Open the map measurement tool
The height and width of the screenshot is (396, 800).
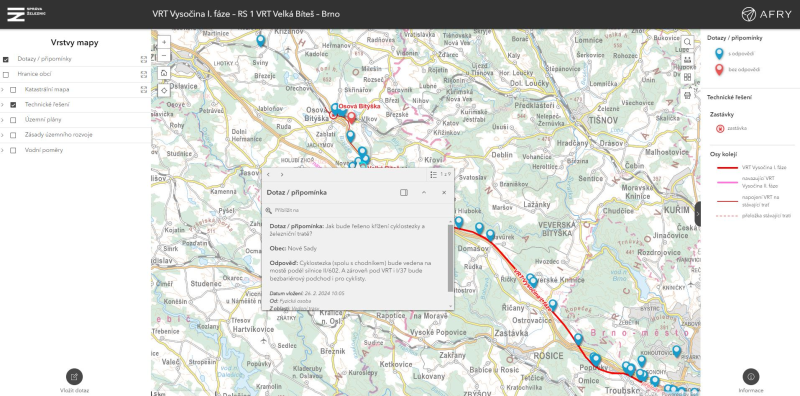(687, 60)
